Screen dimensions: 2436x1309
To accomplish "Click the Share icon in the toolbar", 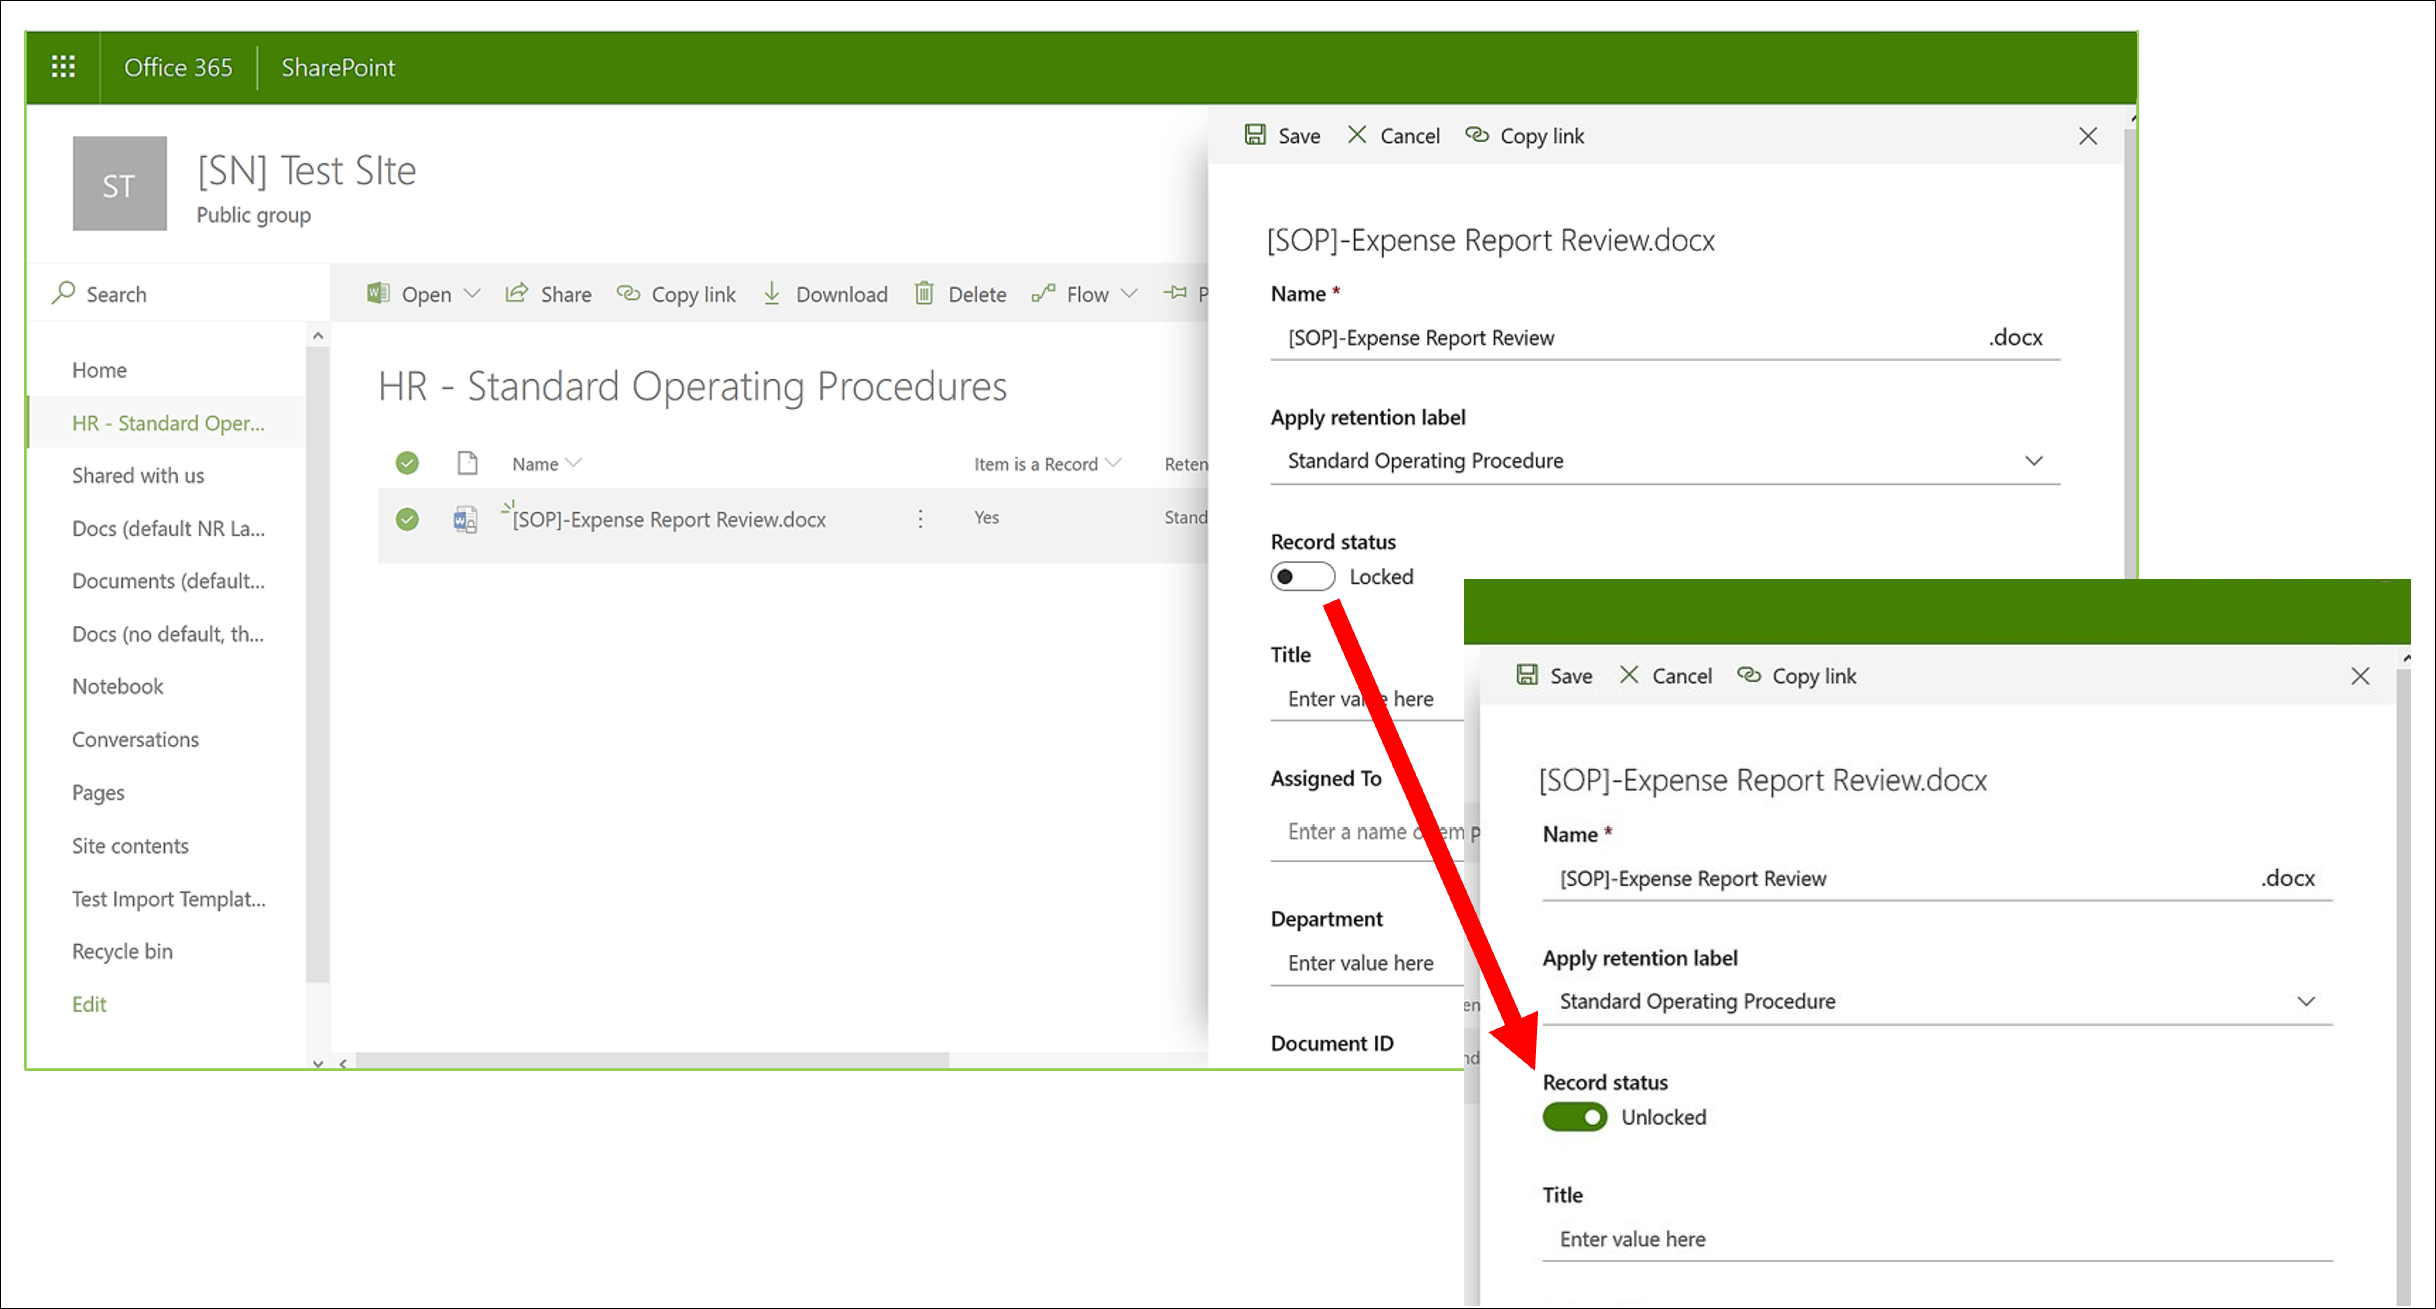I will click(517, 293).
